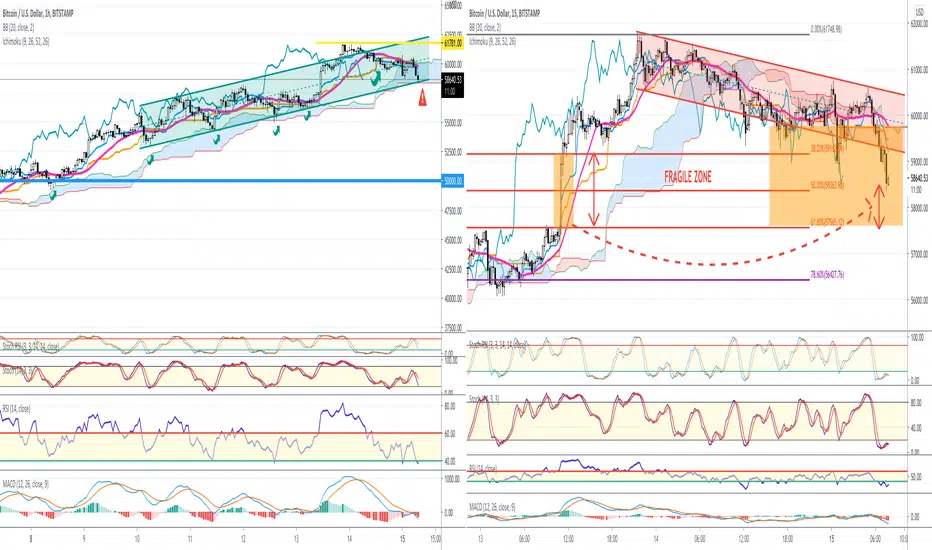Click the 47500.00 label on the left price axis

pos(453,210)
